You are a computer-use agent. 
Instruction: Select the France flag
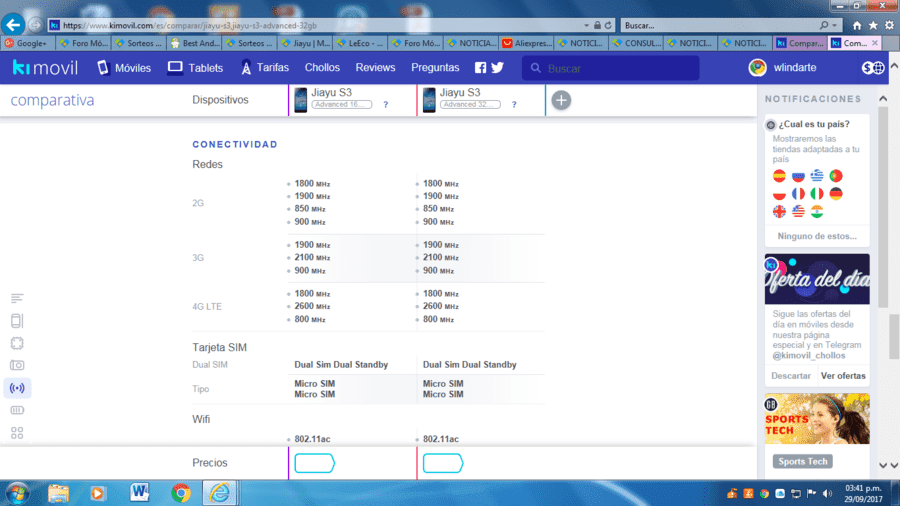point(798,194)
